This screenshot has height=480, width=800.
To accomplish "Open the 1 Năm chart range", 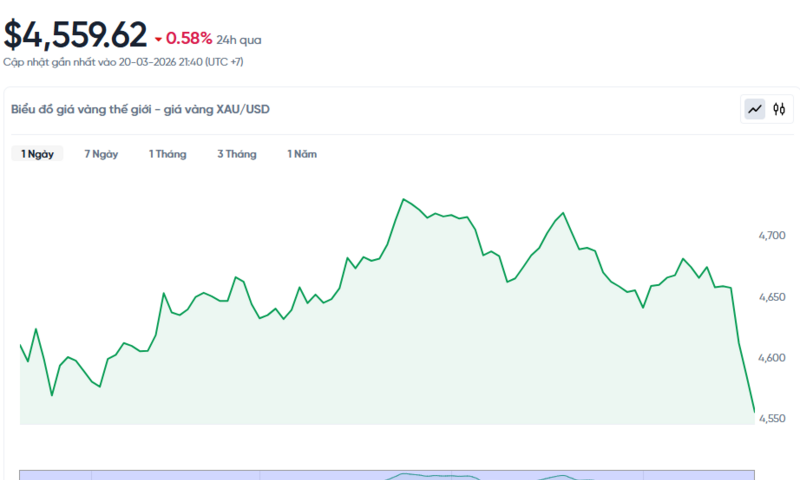I will click(x=303, y=154).
